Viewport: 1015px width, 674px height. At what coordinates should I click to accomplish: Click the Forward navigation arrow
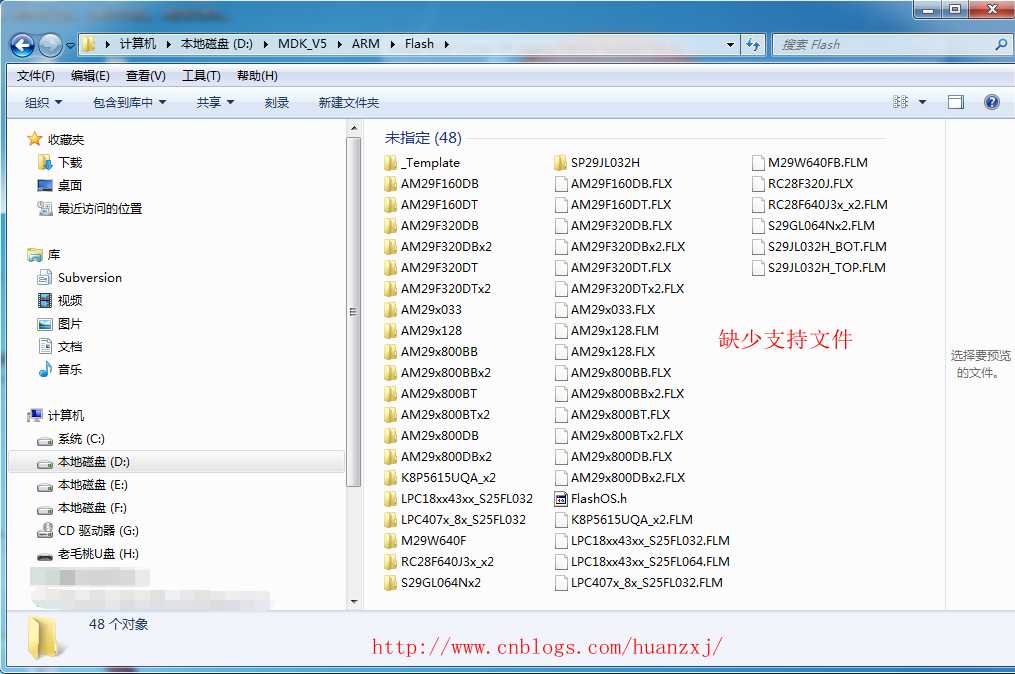[x=50, y=45]
